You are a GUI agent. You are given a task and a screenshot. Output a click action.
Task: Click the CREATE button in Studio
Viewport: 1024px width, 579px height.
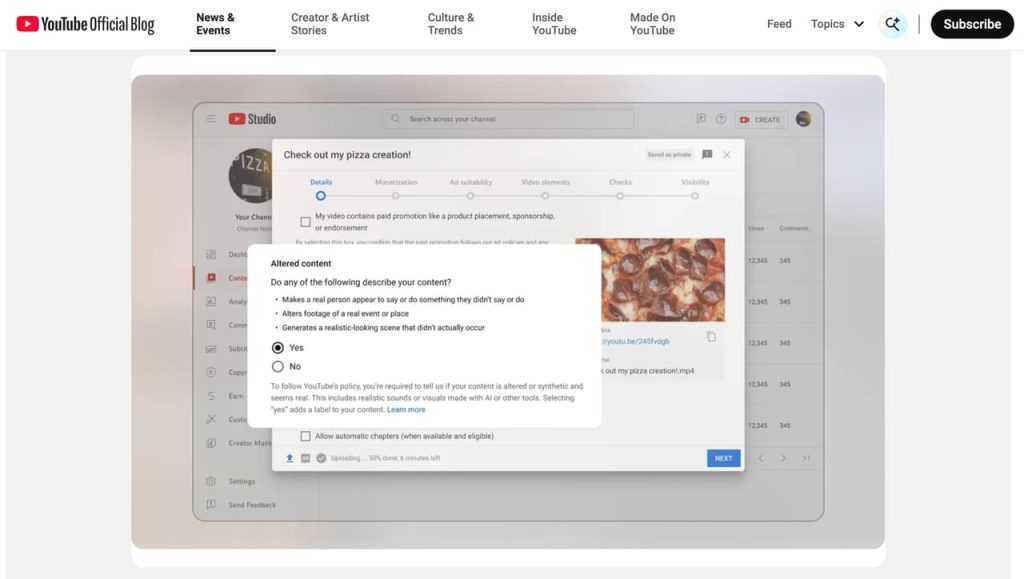(761, 119)
